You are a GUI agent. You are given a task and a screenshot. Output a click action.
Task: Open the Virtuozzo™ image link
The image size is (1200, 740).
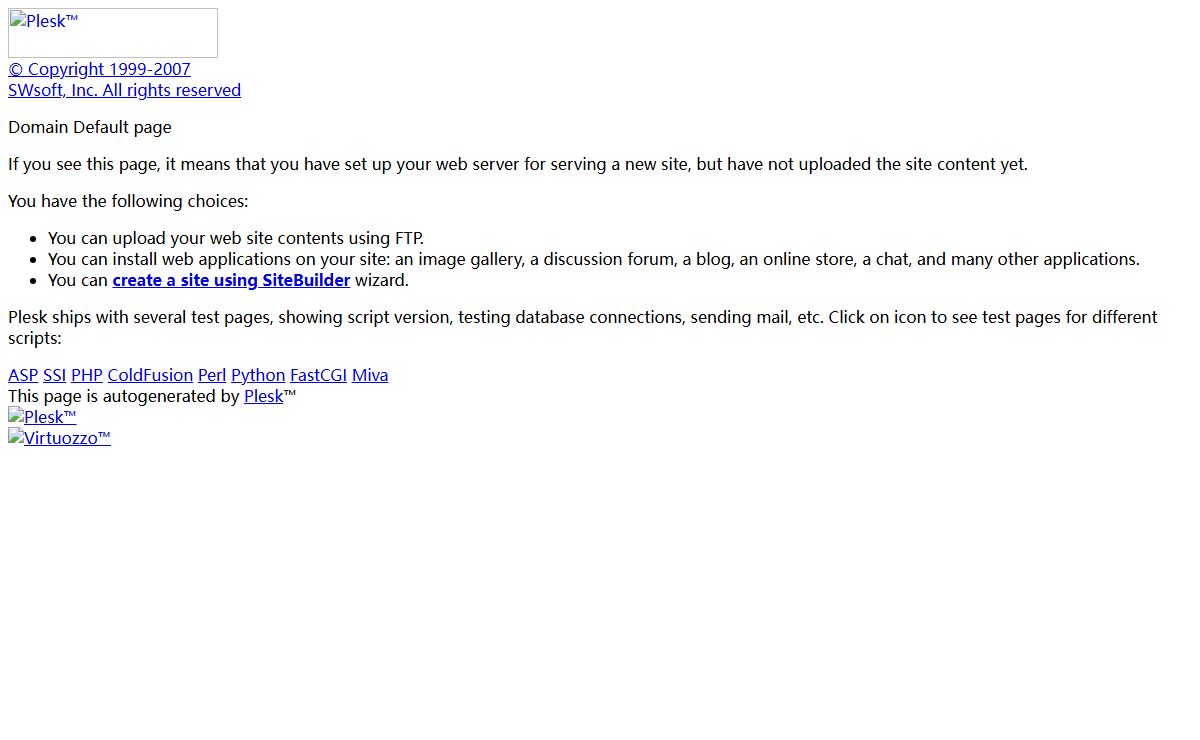click(x=59, y=438)
